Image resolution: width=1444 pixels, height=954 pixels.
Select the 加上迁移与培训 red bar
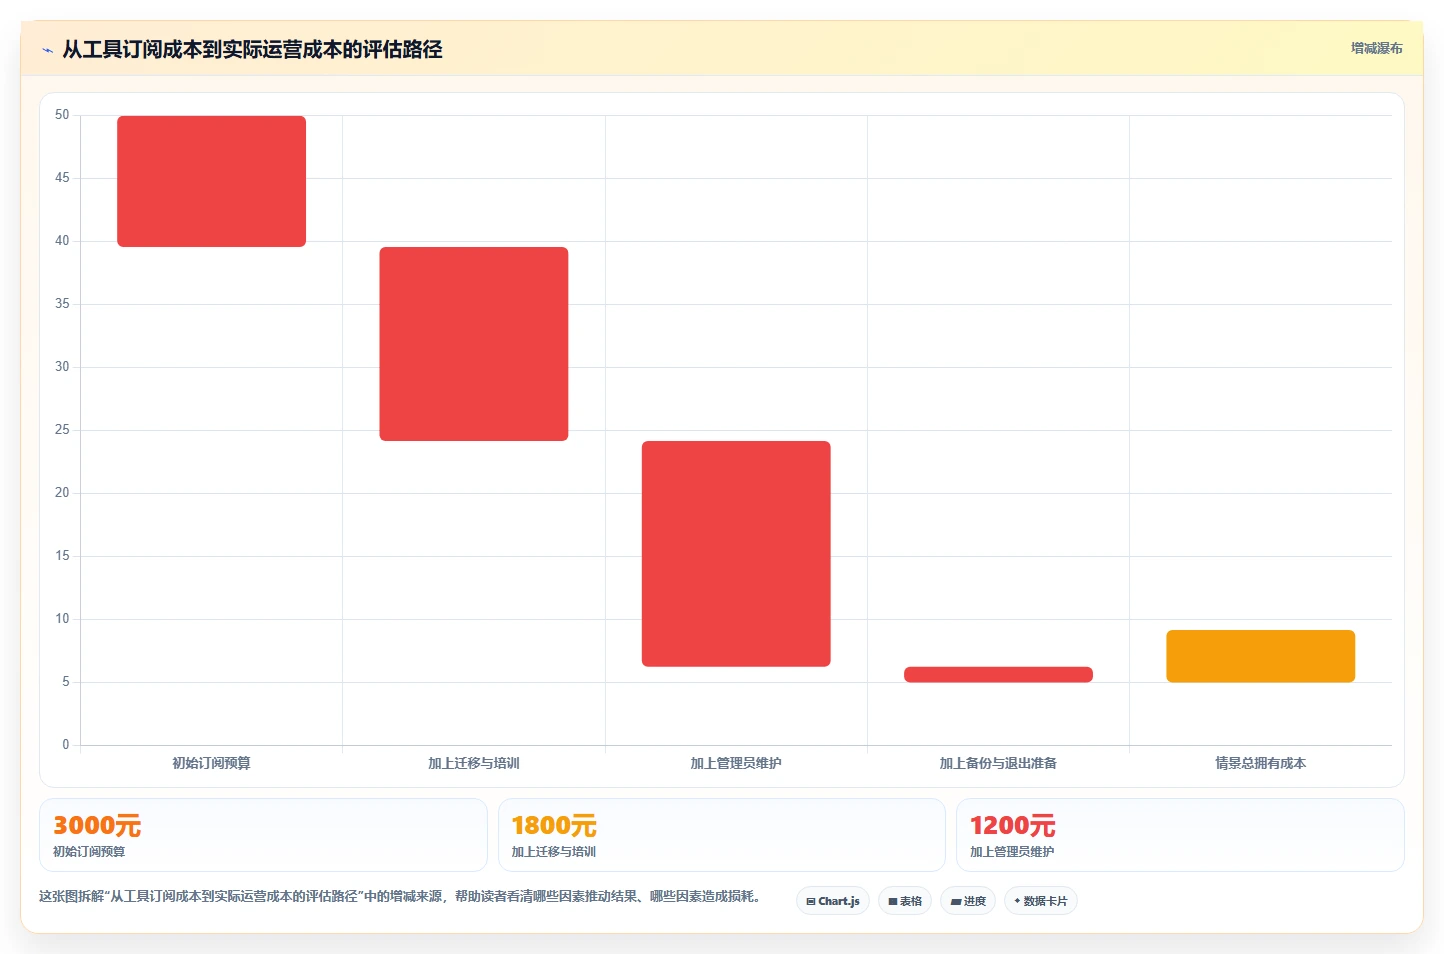click(x=474, y=344)
